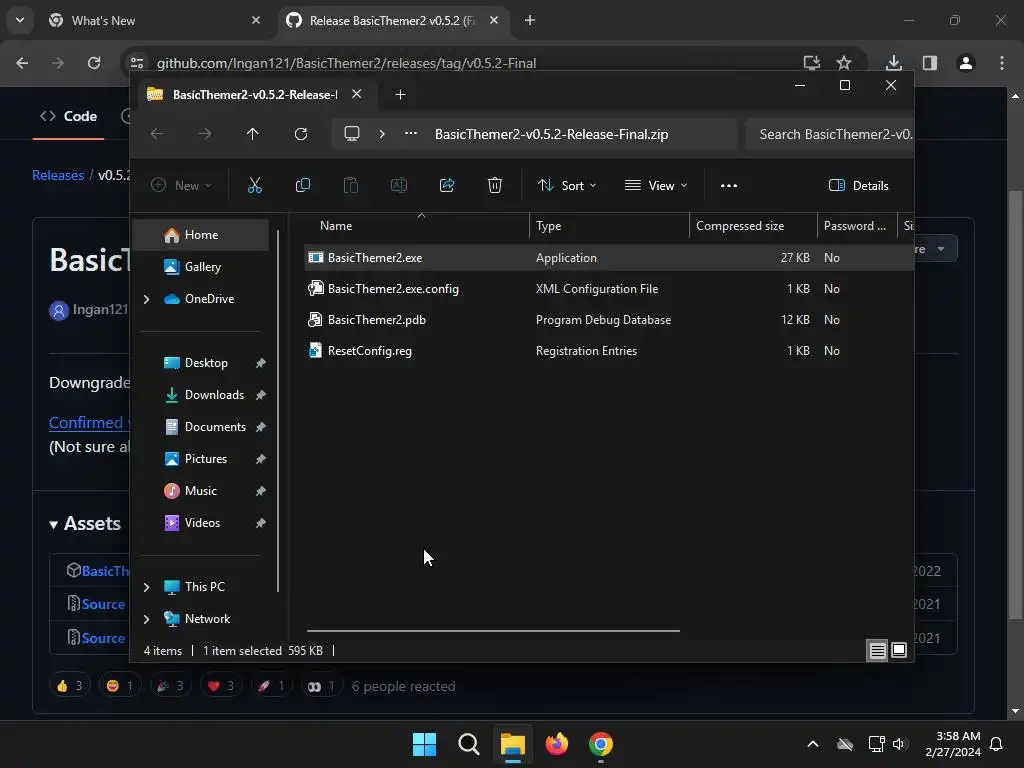This screenshot has height=768, width=1024.
Task: Click the horizontal scrollbar in file list
Action: coord(493,631)
